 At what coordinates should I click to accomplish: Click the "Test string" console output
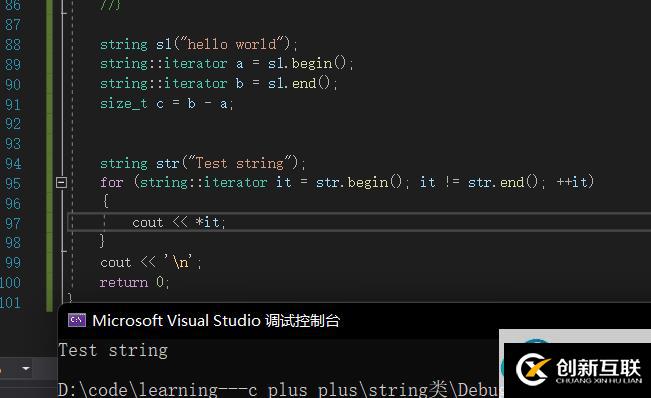pos(113,351)
